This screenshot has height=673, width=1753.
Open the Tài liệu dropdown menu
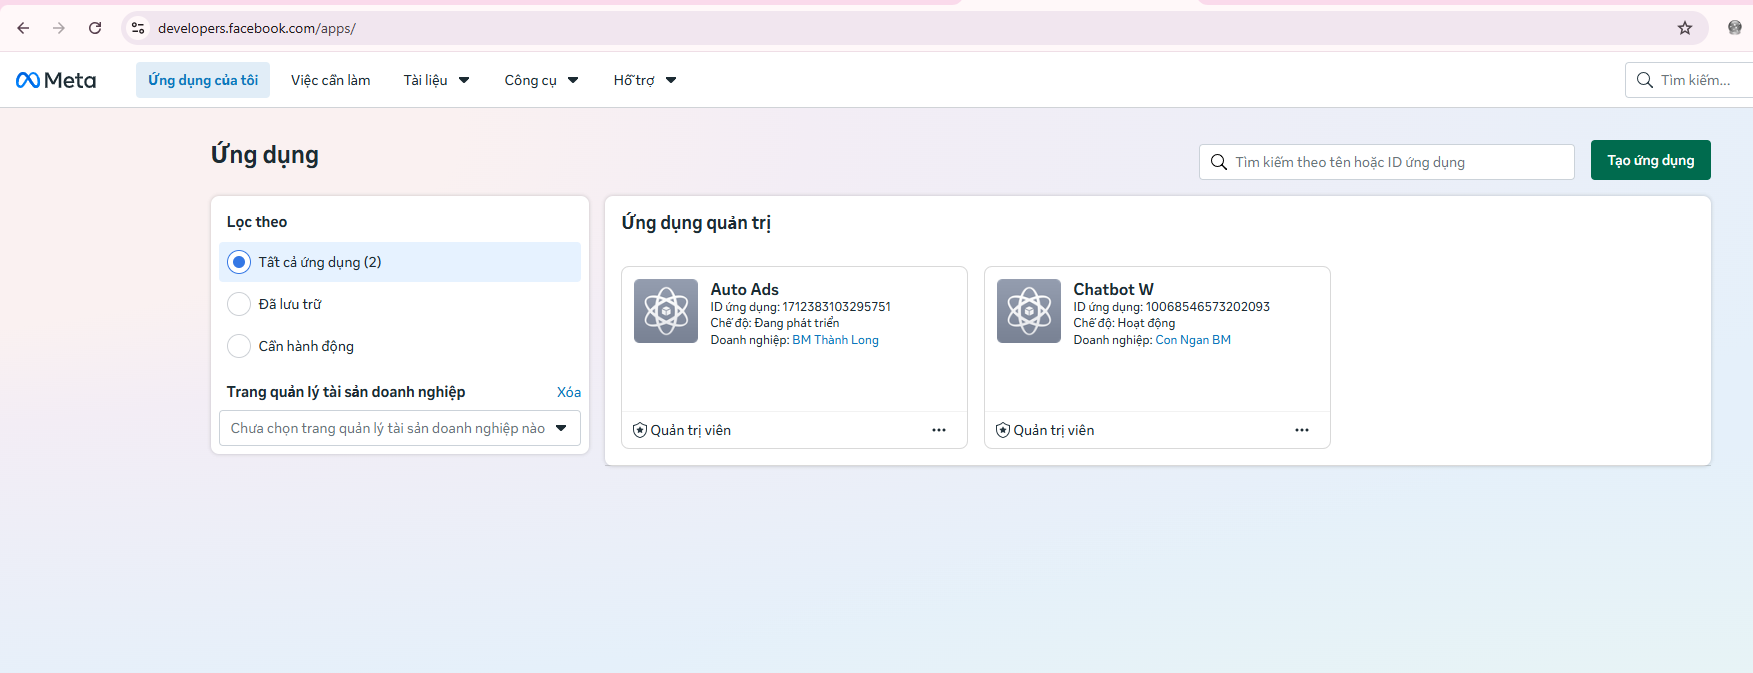click(x=436, y=80)
